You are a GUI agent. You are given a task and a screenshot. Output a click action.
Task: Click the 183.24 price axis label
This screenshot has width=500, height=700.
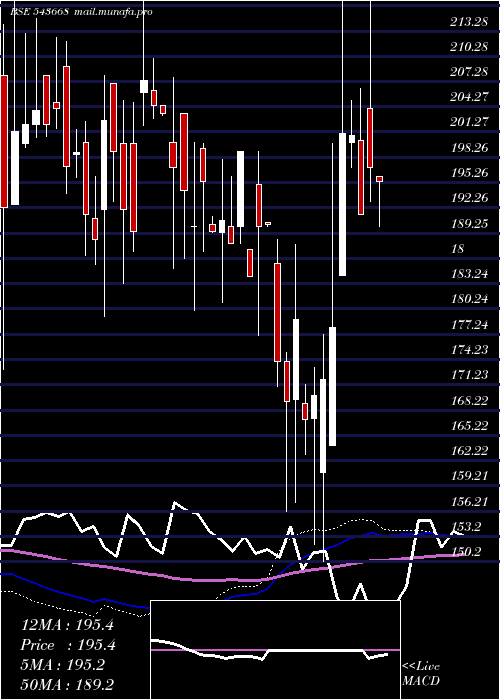click(470, 273)
